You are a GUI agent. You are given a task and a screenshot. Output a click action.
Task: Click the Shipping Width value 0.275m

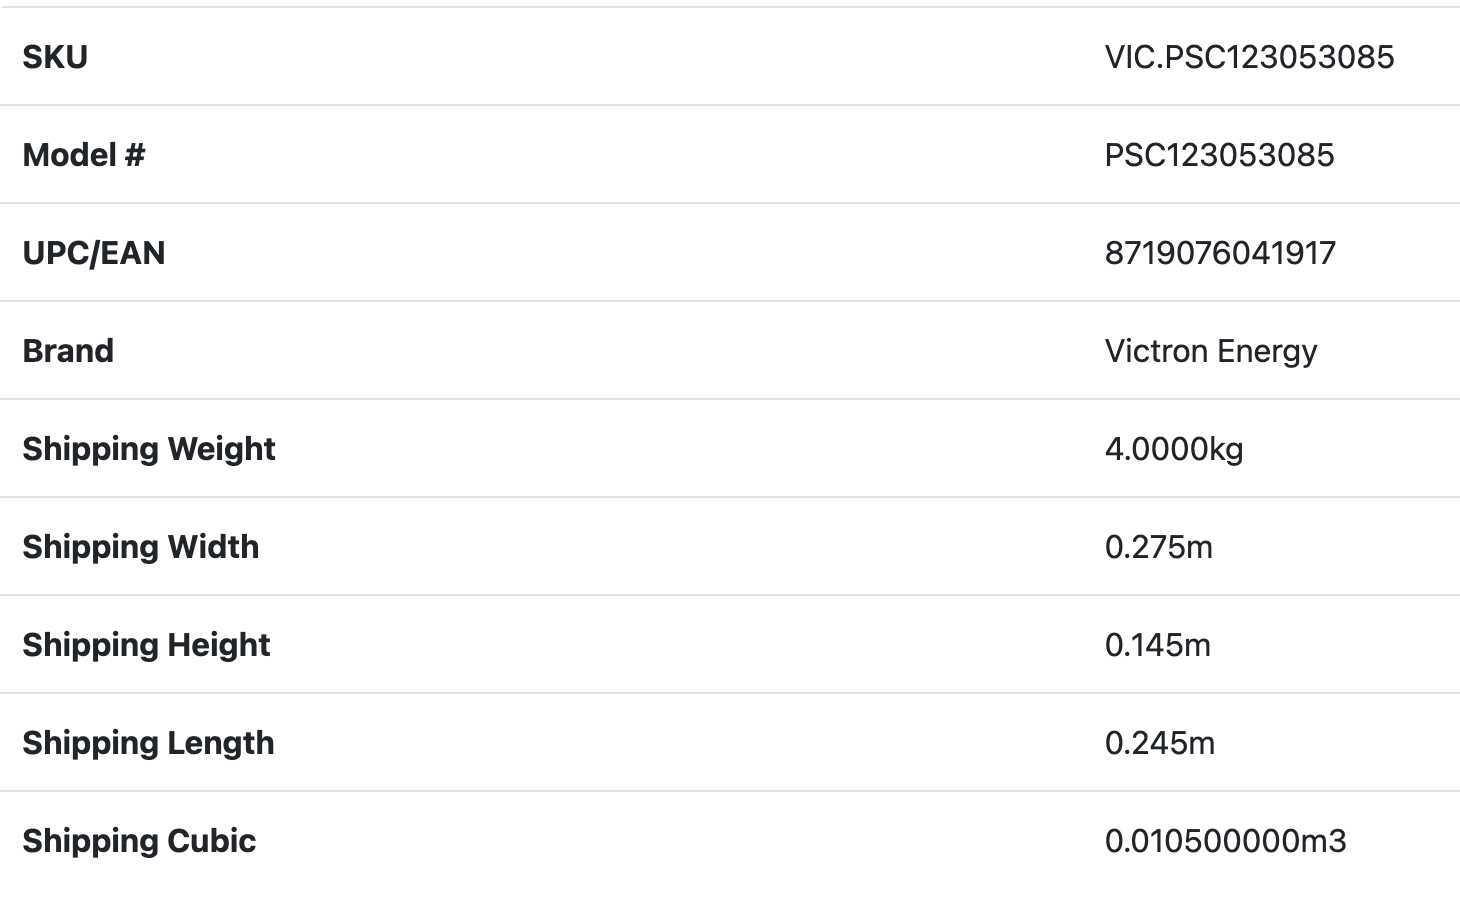[1159, 547]
